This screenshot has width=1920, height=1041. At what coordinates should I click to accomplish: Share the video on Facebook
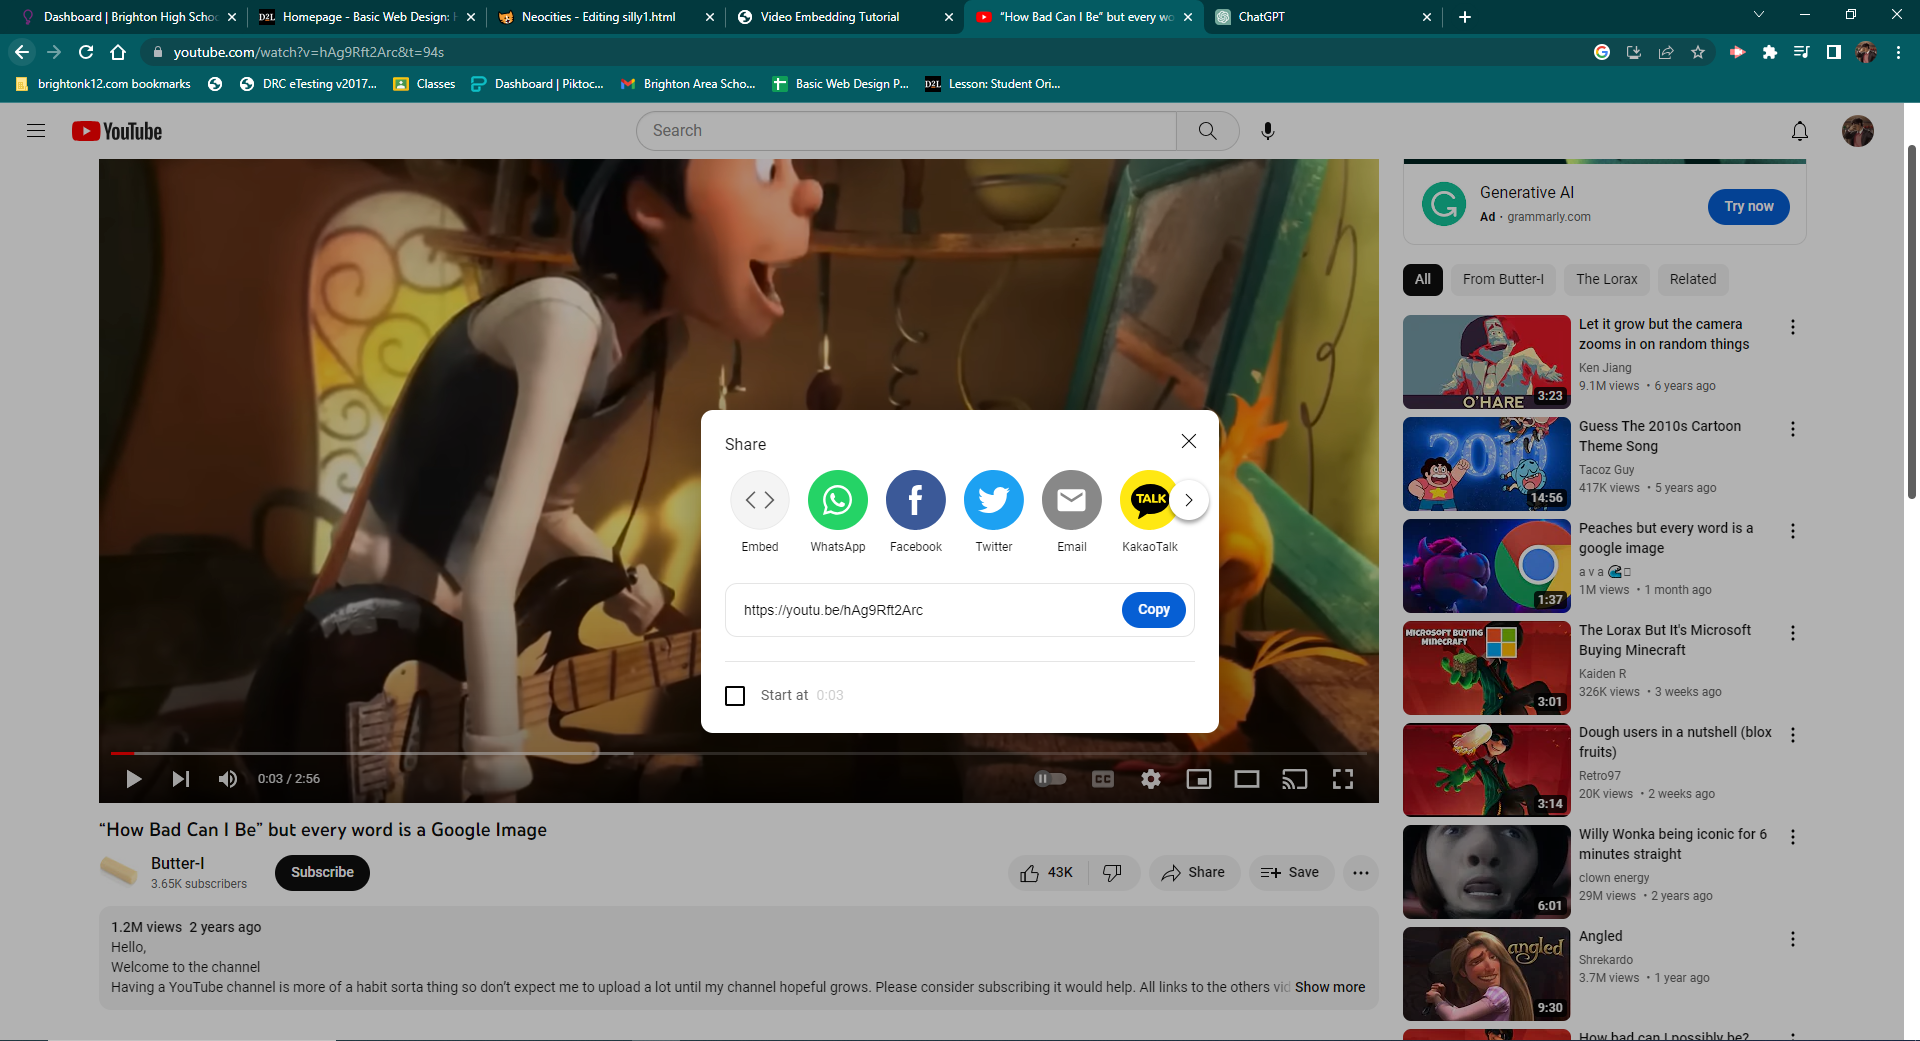coord(916,512)
